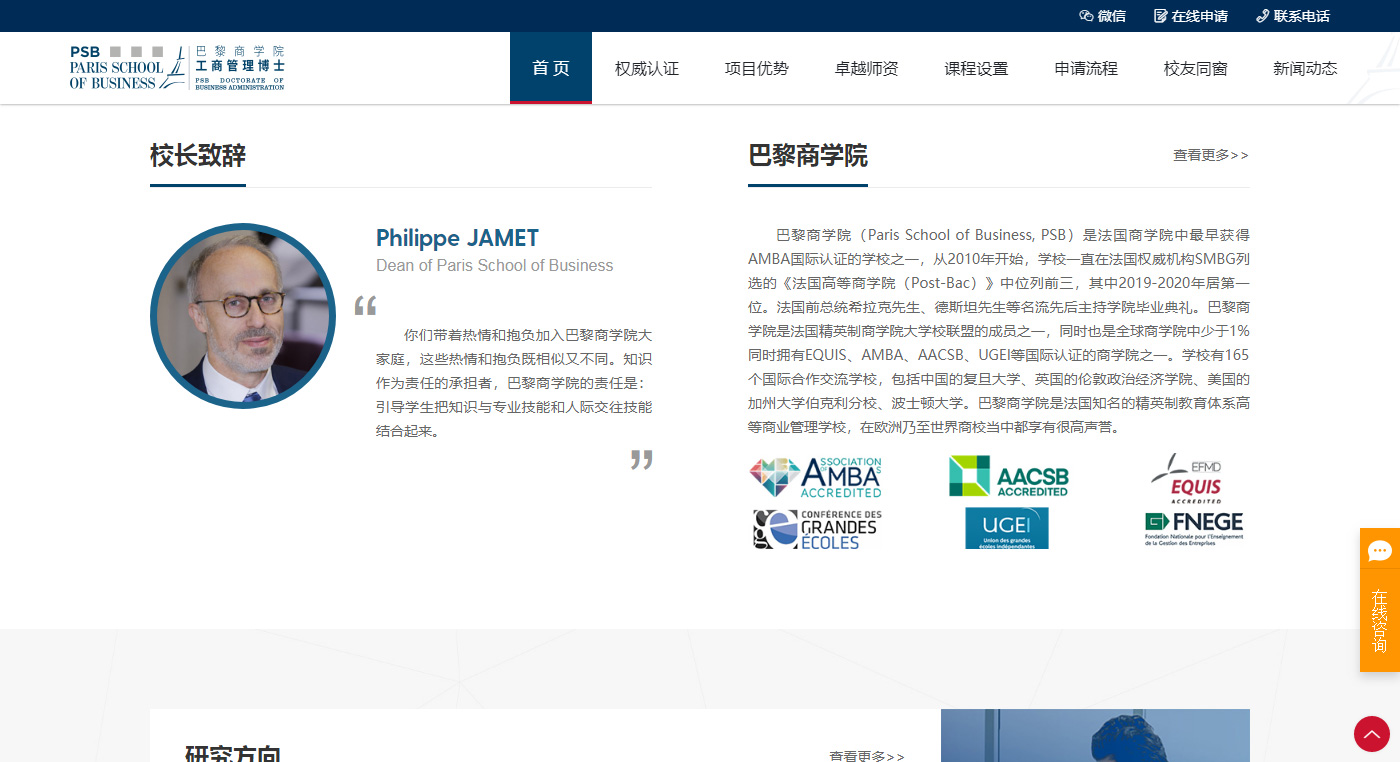Image resolution: width=1400 pixels, height=762 pixels.
Task: Click the dean's circular portrait photo
Action: (x=243, y=316)
